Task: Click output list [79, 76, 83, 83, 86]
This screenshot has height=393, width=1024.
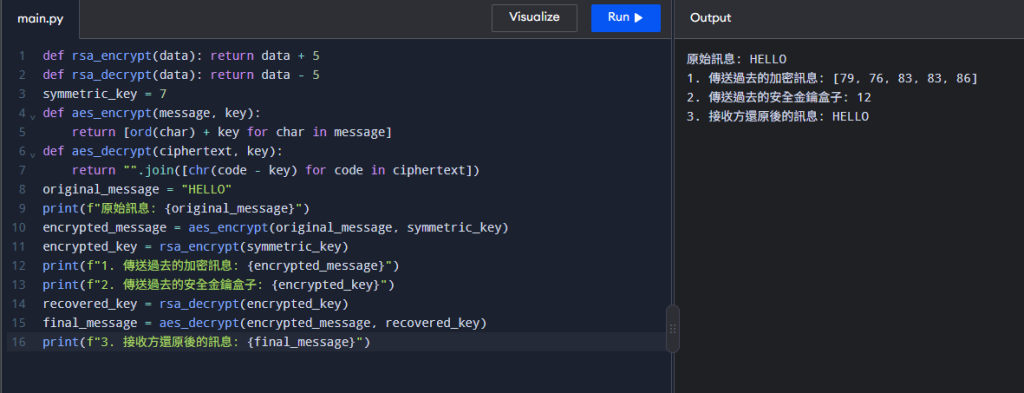Action: tap(905, 78)
